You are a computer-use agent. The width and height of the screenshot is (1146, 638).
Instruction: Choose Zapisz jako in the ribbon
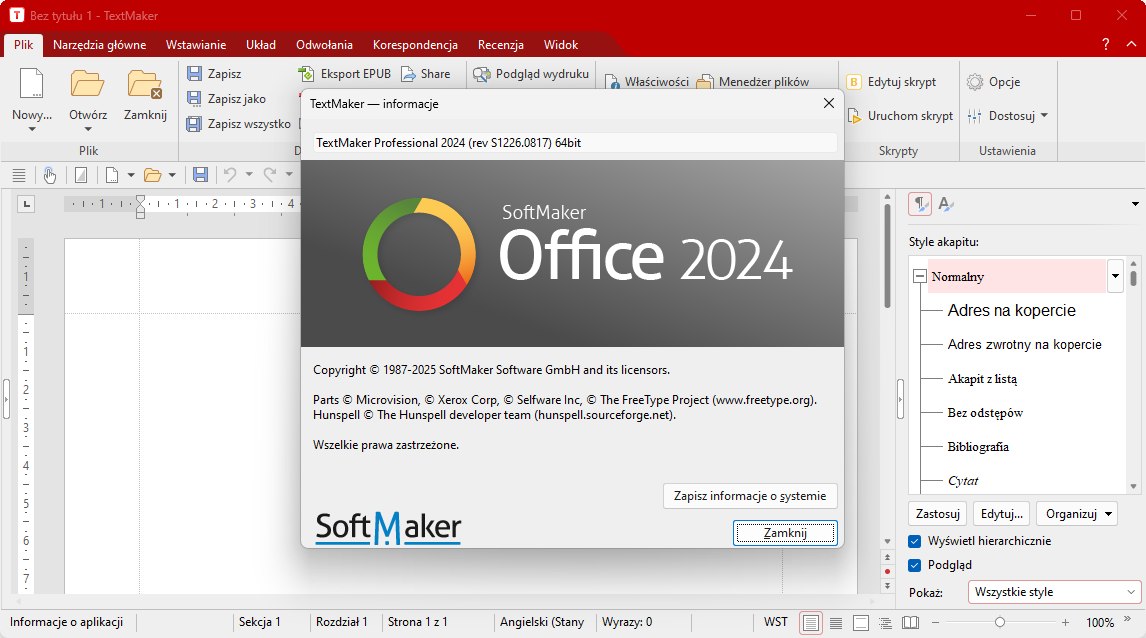click(x=227, y=99)
